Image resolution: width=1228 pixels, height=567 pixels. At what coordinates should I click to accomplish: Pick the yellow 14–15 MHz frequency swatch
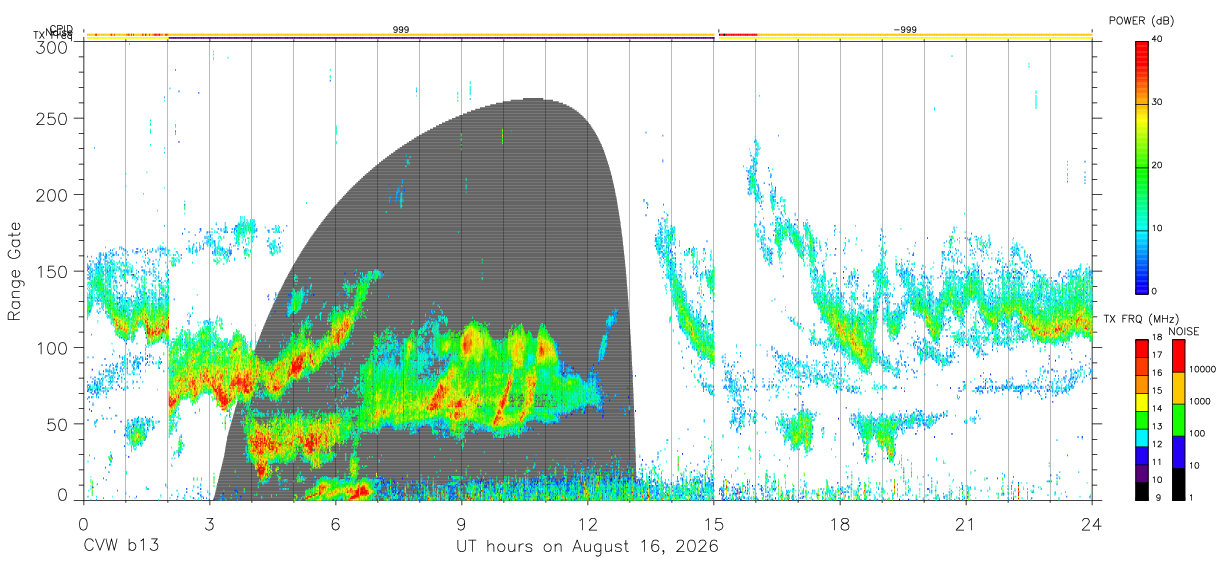(x=1142, y=401)
